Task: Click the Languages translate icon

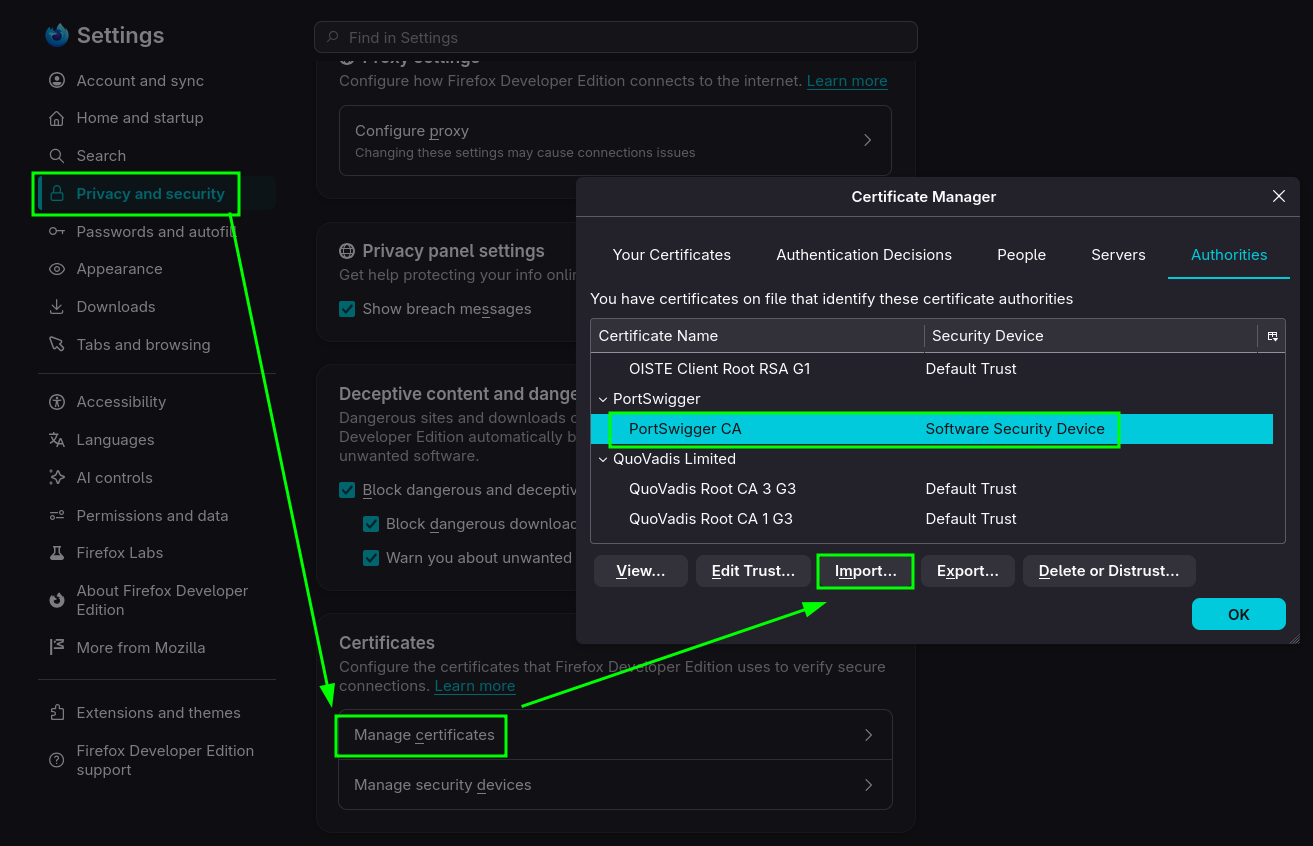Action: 57,440
